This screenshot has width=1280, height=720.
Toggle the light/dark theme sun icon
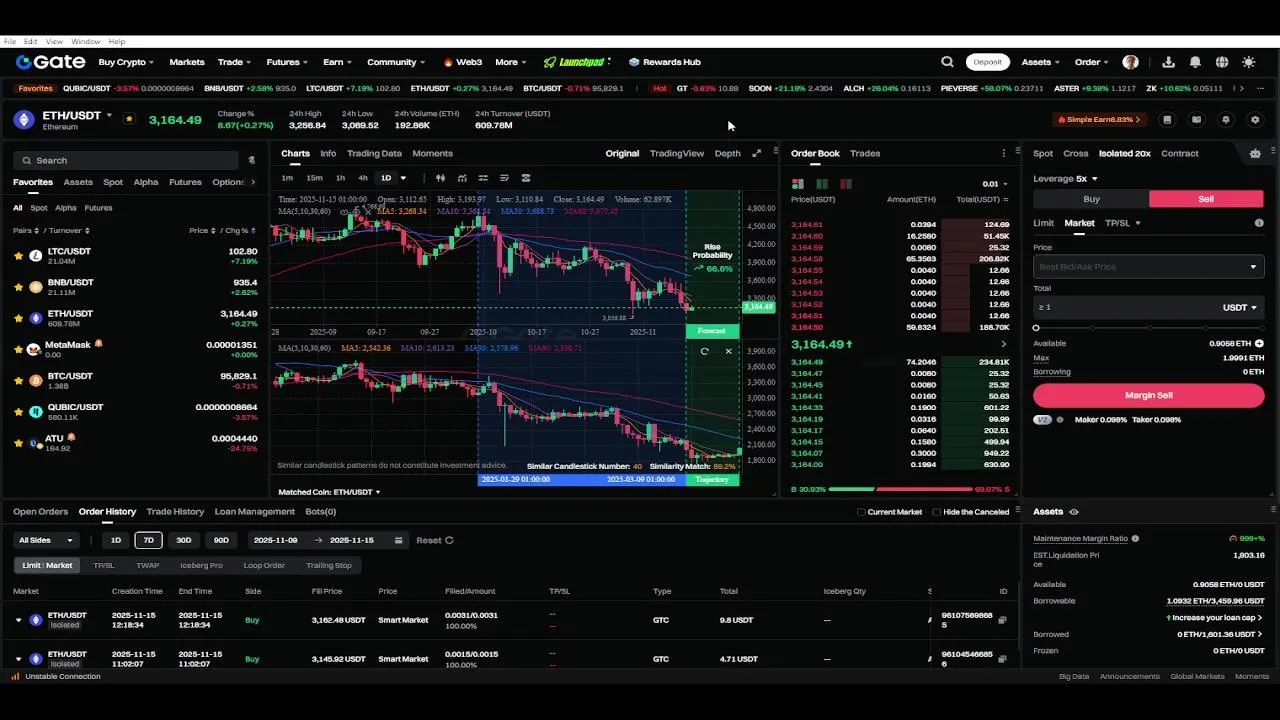(1248, 62)
